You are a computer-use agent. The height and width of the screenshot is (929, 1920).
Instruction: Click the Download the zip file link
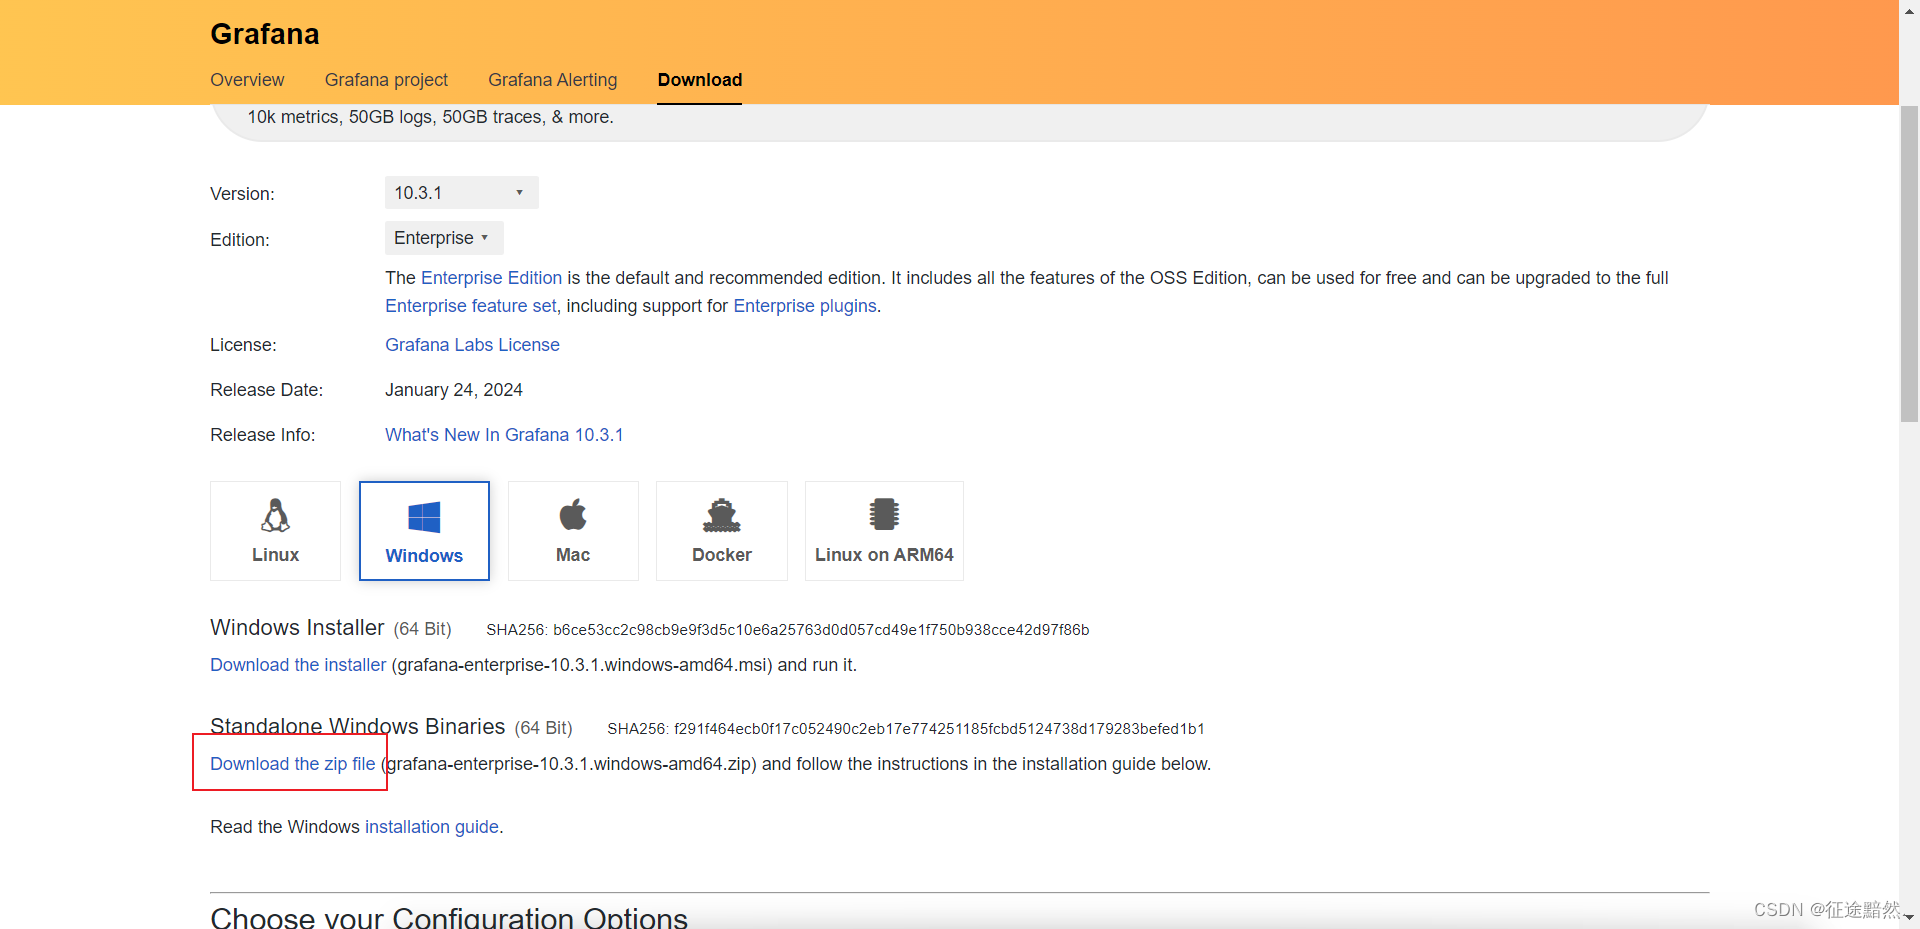(292, 764)
